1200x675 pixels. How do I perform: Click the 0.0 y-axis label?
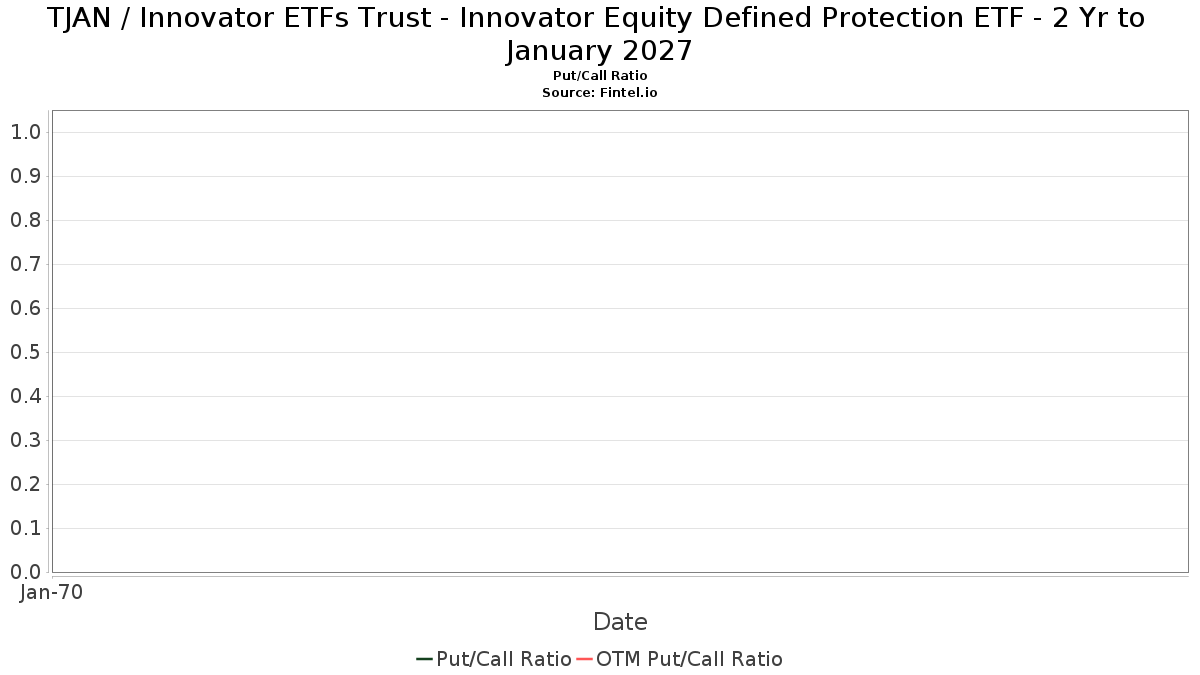[25, 572]
